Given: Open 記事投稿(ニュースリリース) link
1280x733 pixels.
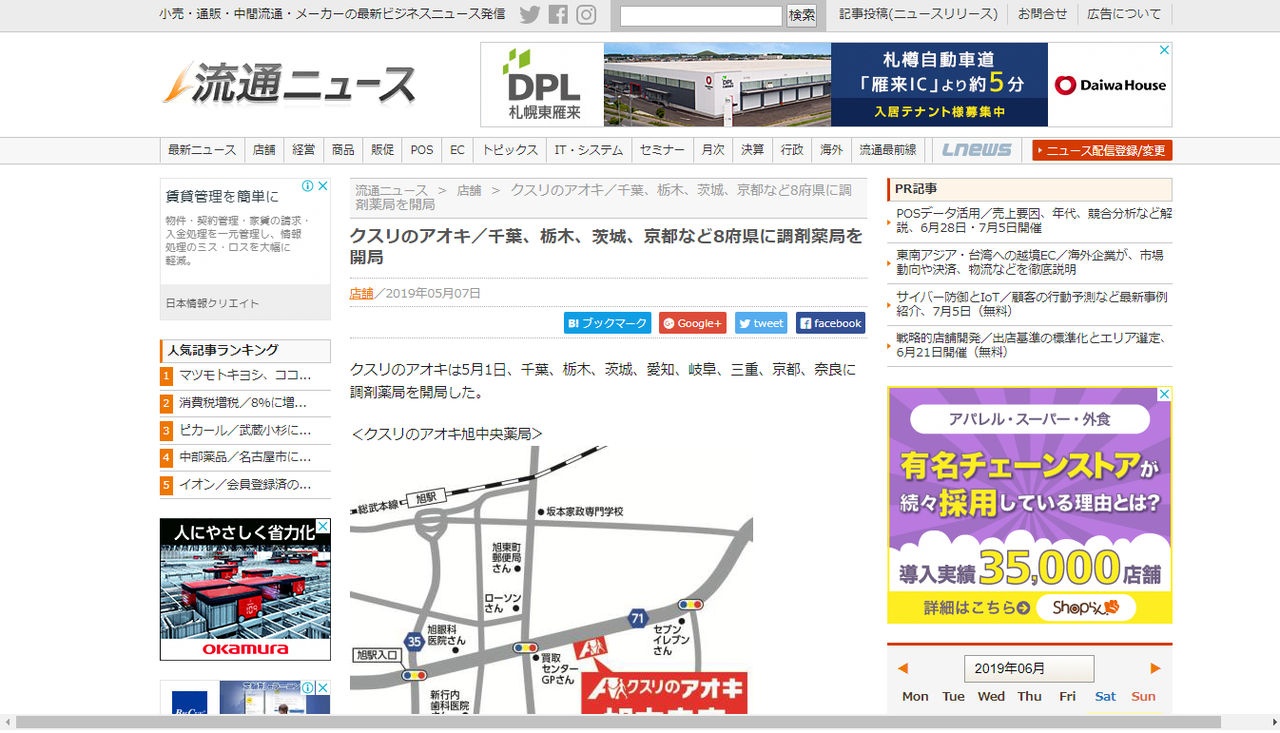Looking at the screenshot, I should (x=918, y=14).
